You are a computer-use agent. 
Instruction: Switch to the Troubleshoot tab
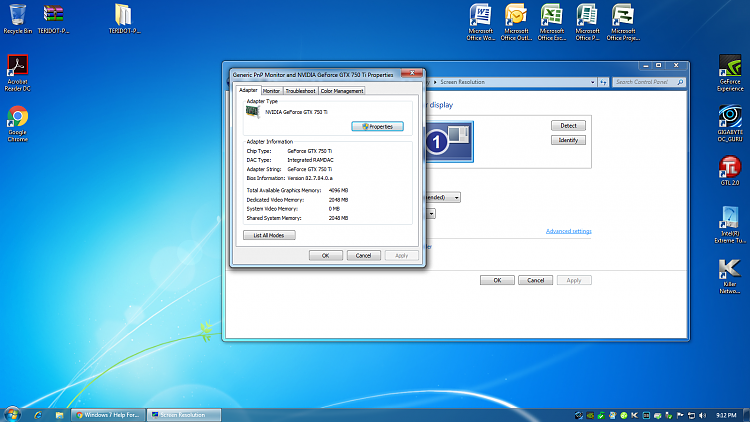[300, 90]
